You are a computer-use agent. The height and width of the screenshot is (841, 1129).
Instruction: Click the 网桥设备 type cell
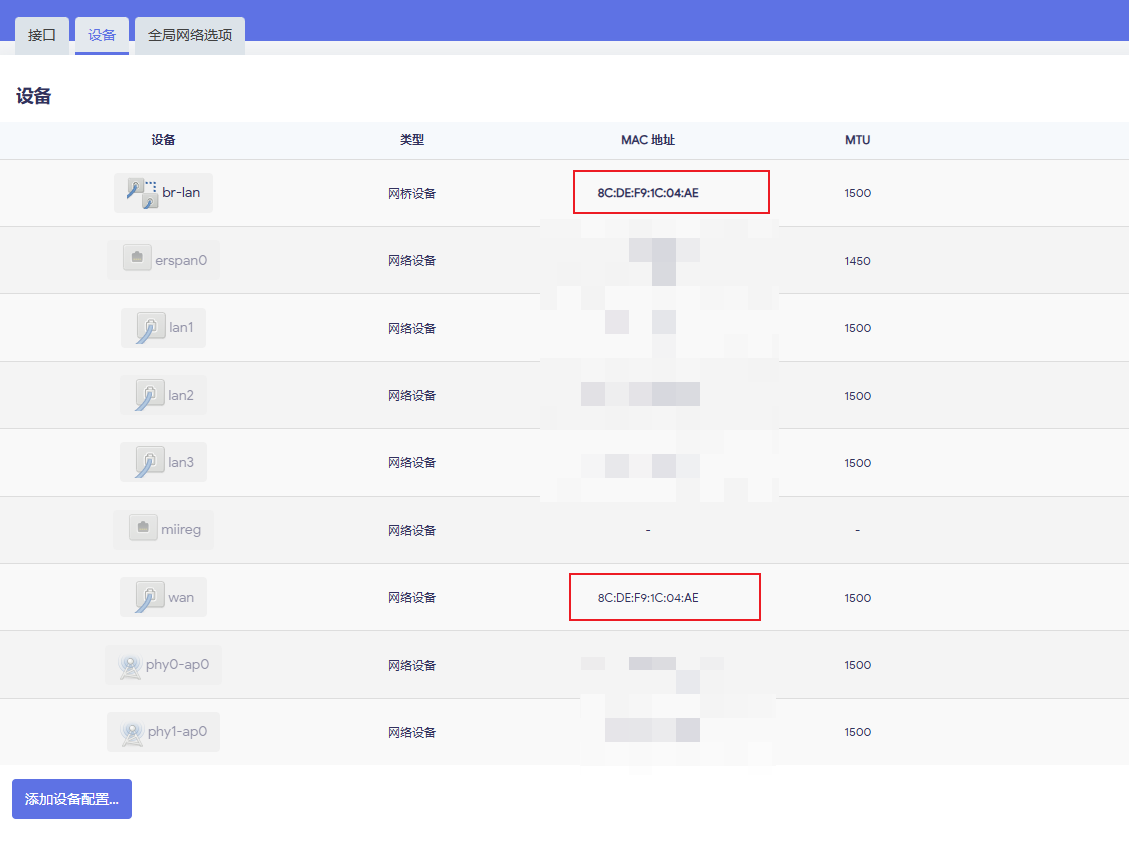tap(412, 193)
